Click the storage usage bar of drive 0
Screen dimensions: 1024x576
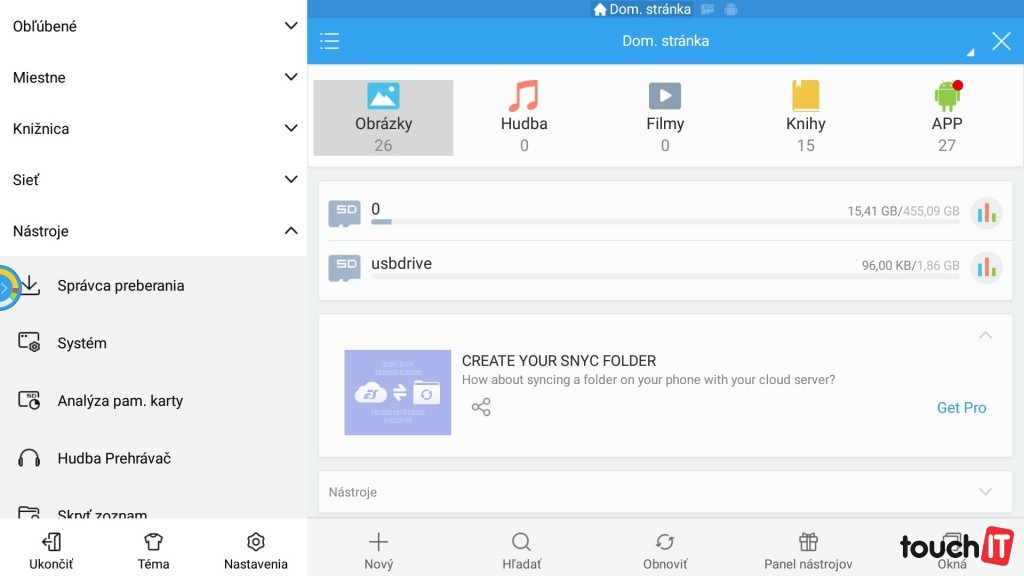(664, 222)
